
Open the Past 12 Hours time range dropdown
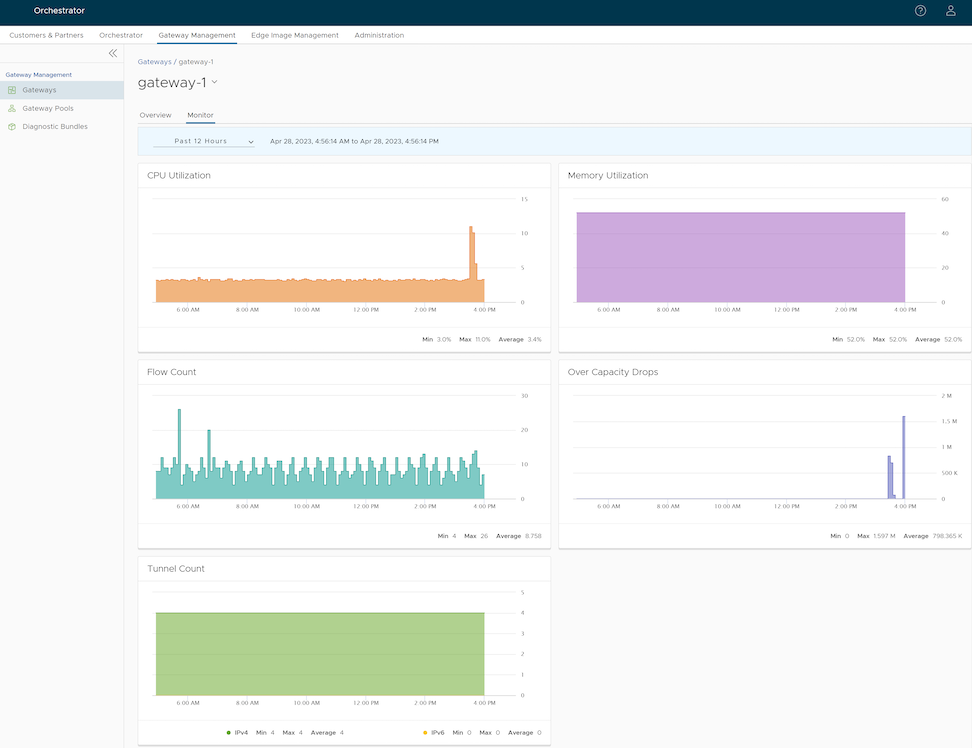click(x=204, y=141)
